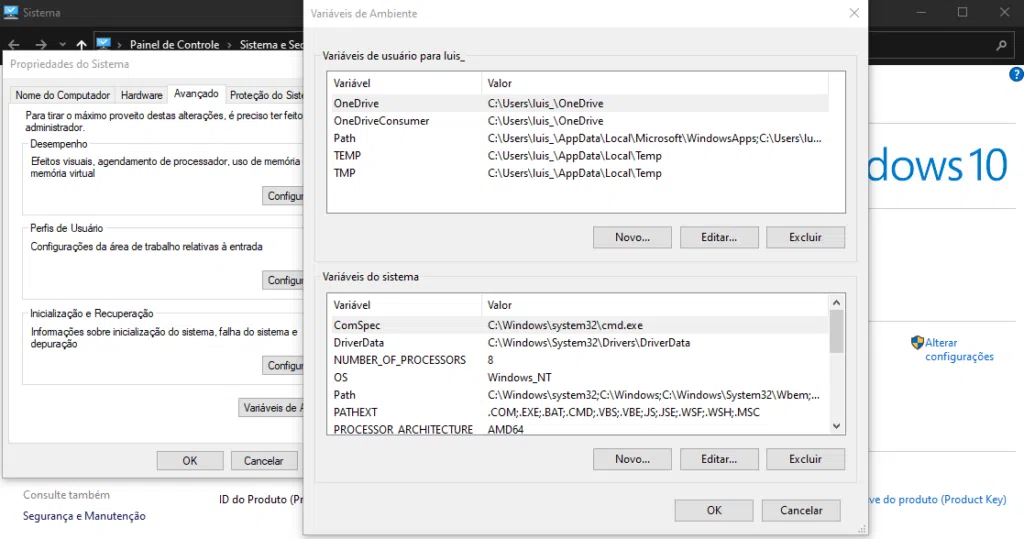This screenshot has width=1024, height=539.
Task: Switch to the Avançado tab
Action: (x=196, y=93)
